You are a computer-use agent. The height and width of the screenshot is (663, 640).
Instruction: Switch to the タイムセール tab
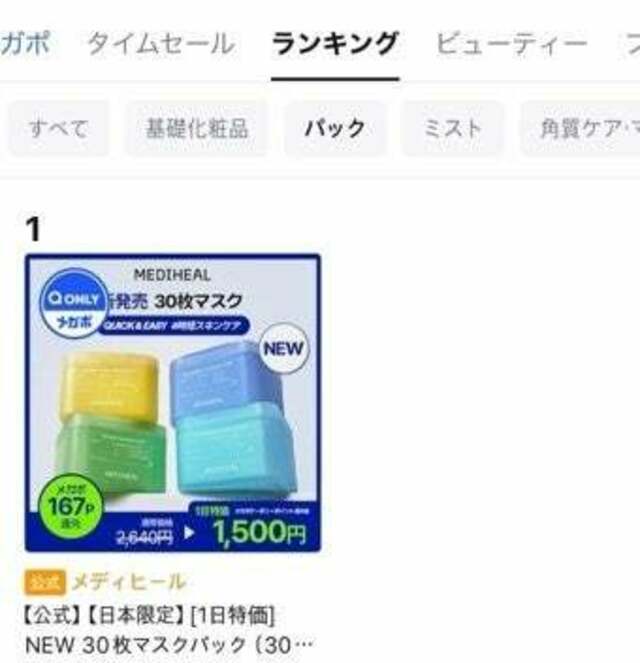tap(160, 44)
